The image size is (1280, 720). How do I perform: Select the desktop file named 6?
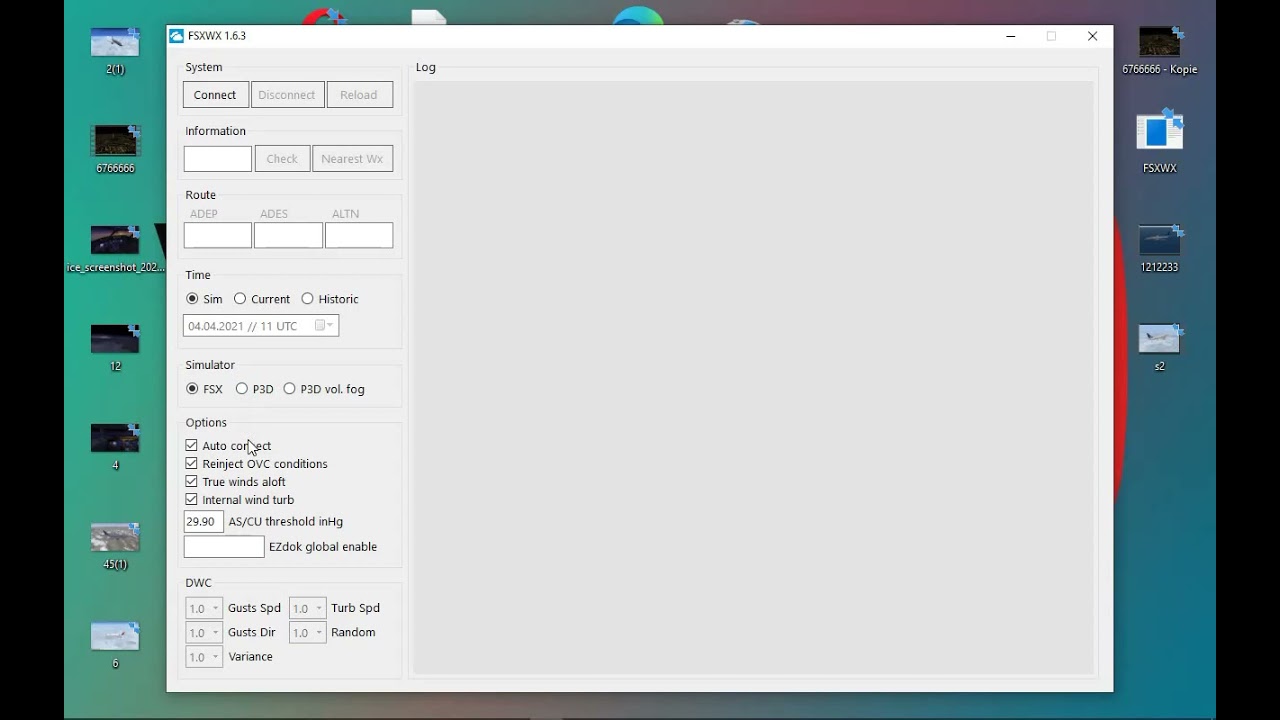point(115,644)
